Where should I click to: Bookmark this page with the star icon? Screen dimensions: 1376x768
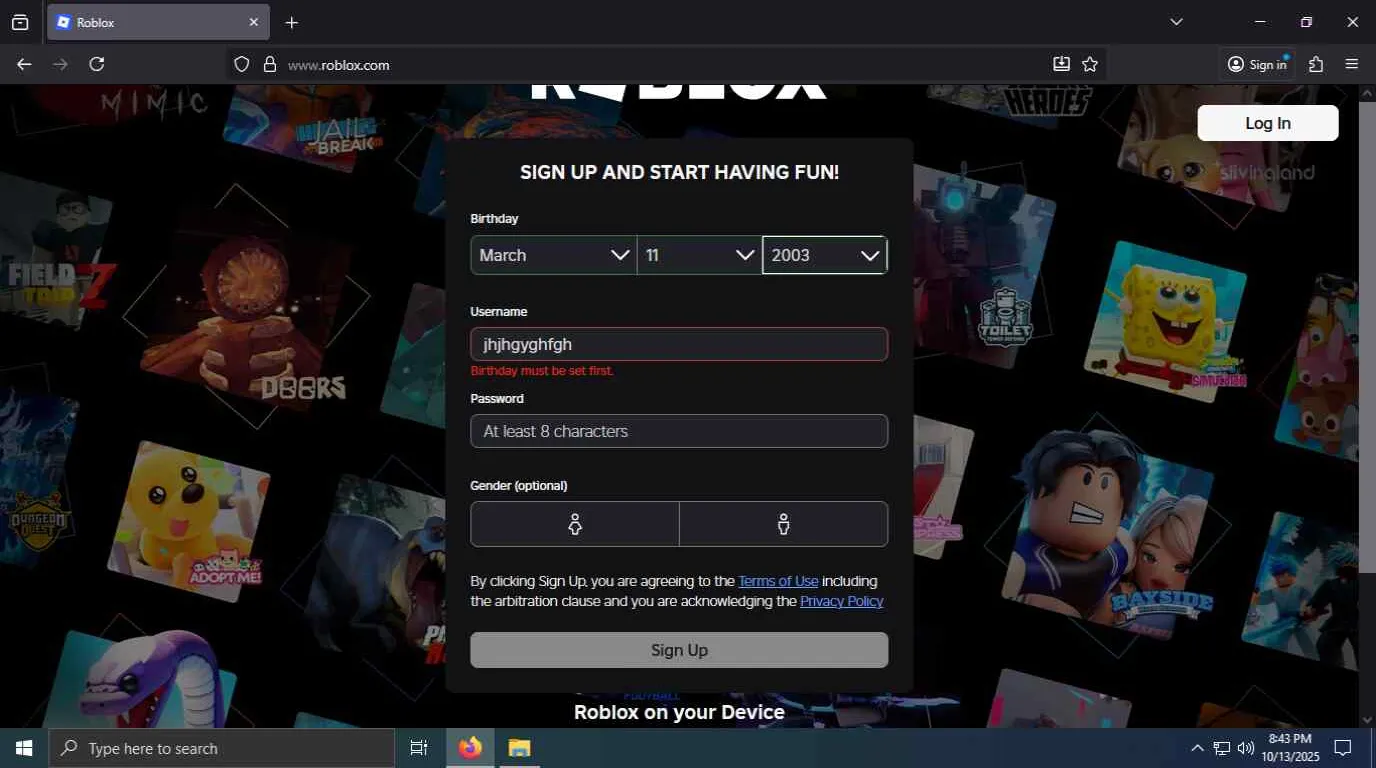pos(1090,64)
